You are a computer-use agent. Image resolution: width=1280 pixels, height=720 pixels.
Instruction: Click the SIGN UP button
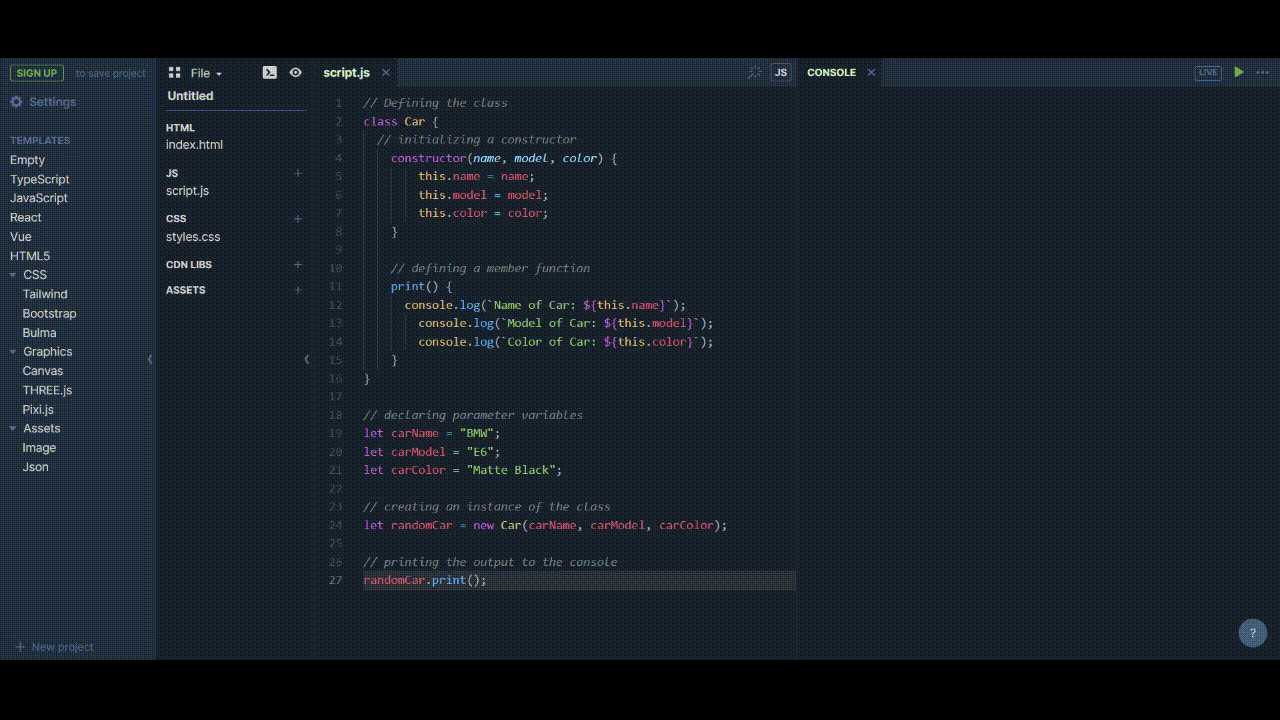point(37,73)
